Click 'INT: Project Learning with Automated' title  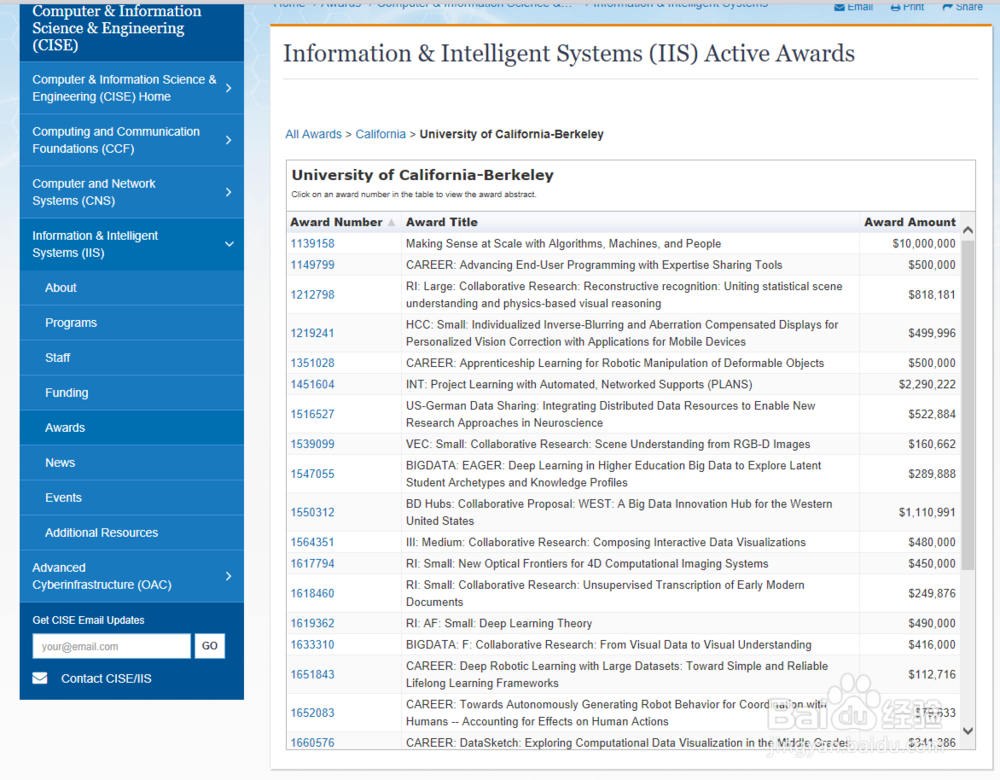579,385
